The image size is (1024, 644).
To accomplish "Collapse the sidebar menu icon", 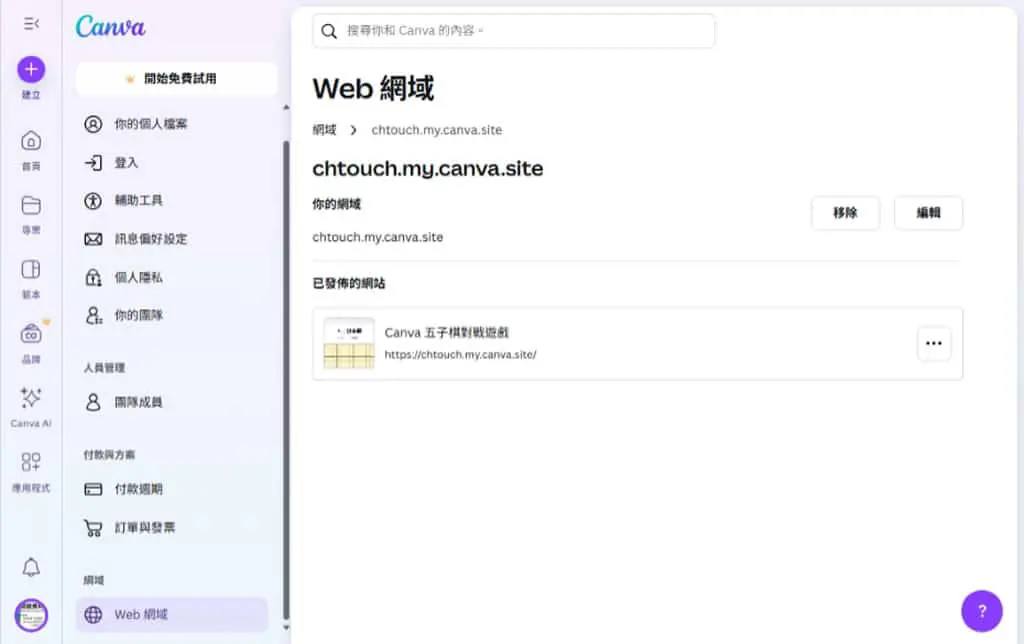I will tap(31, 24).
